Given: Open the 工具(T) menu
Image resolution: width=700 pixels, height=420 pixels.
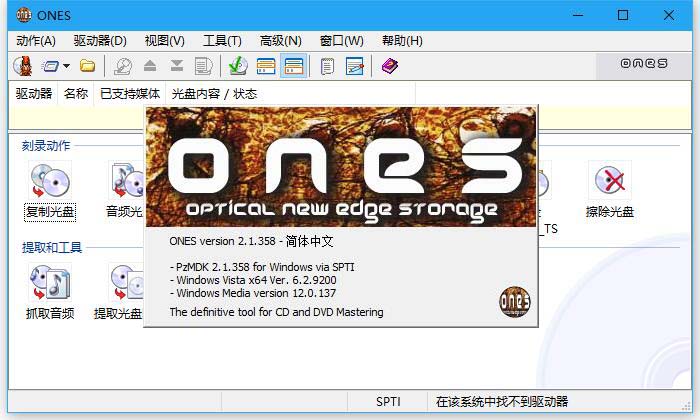Looking at the screenshot, I should point(222,41).
